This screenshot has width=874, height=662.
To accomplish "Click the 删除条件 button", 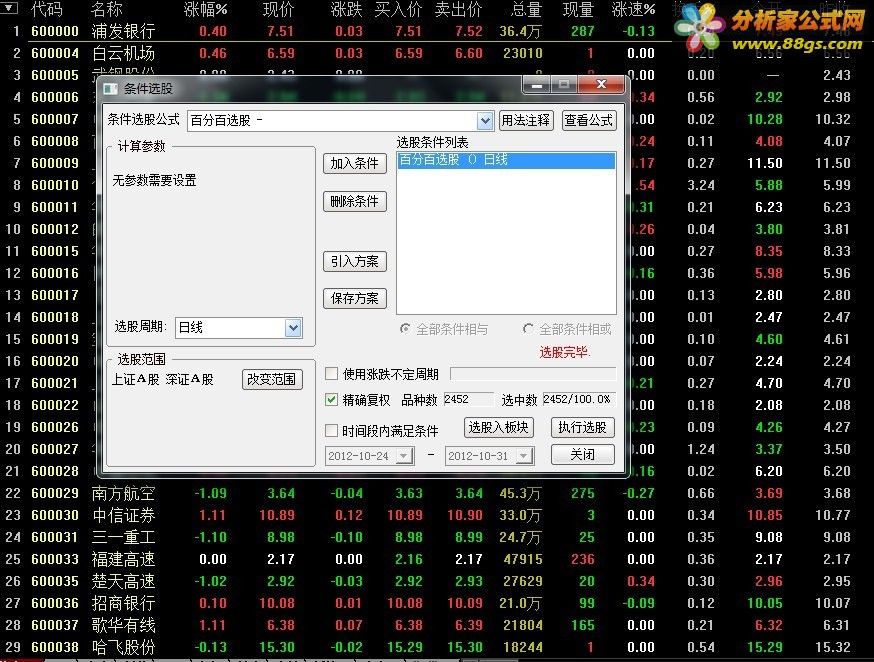I will coord(355,201).
